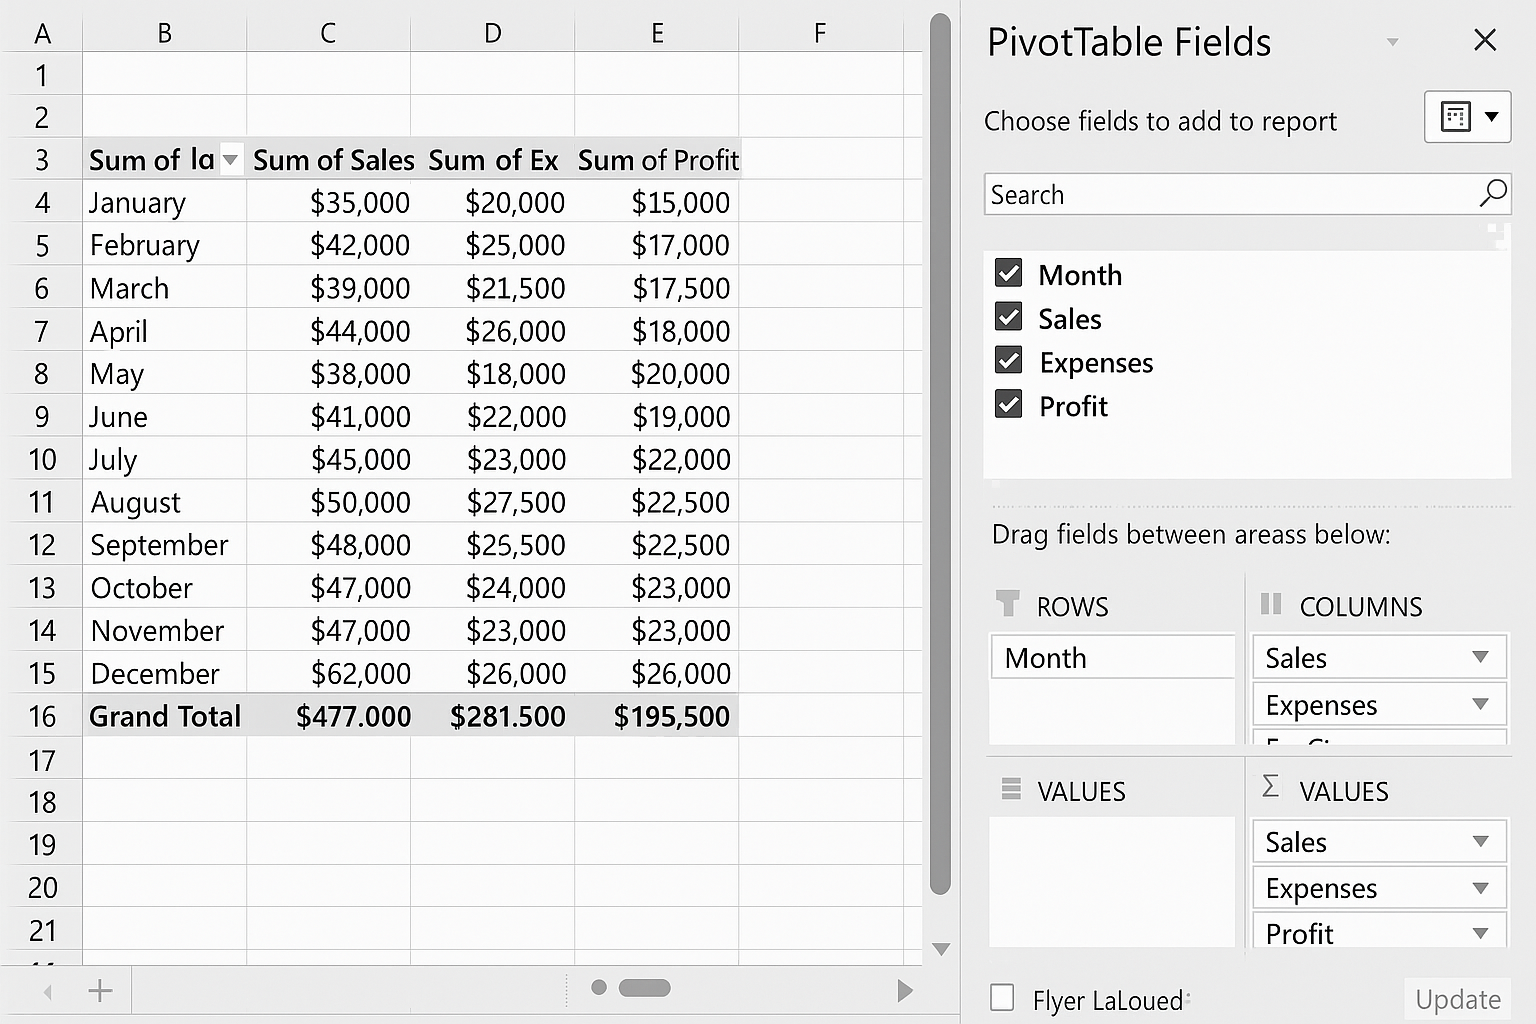Click the Sum of Ex header cell

pos(493,160)
